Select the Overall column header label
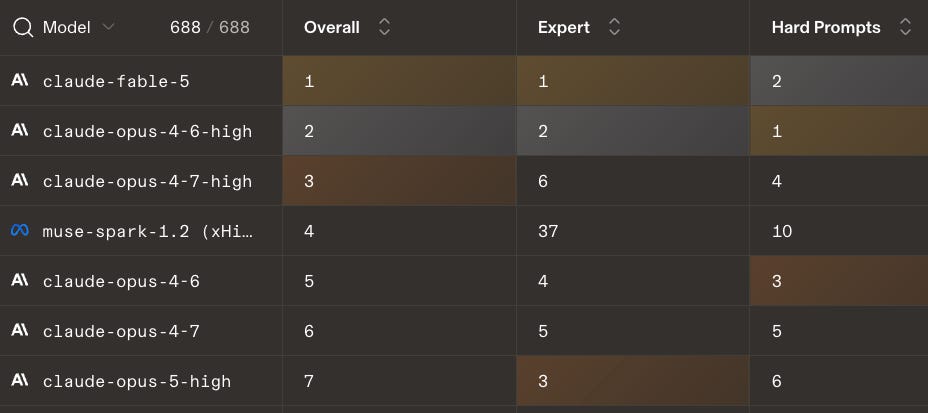Viewport: 928px width, 413px height. (331, 27)
